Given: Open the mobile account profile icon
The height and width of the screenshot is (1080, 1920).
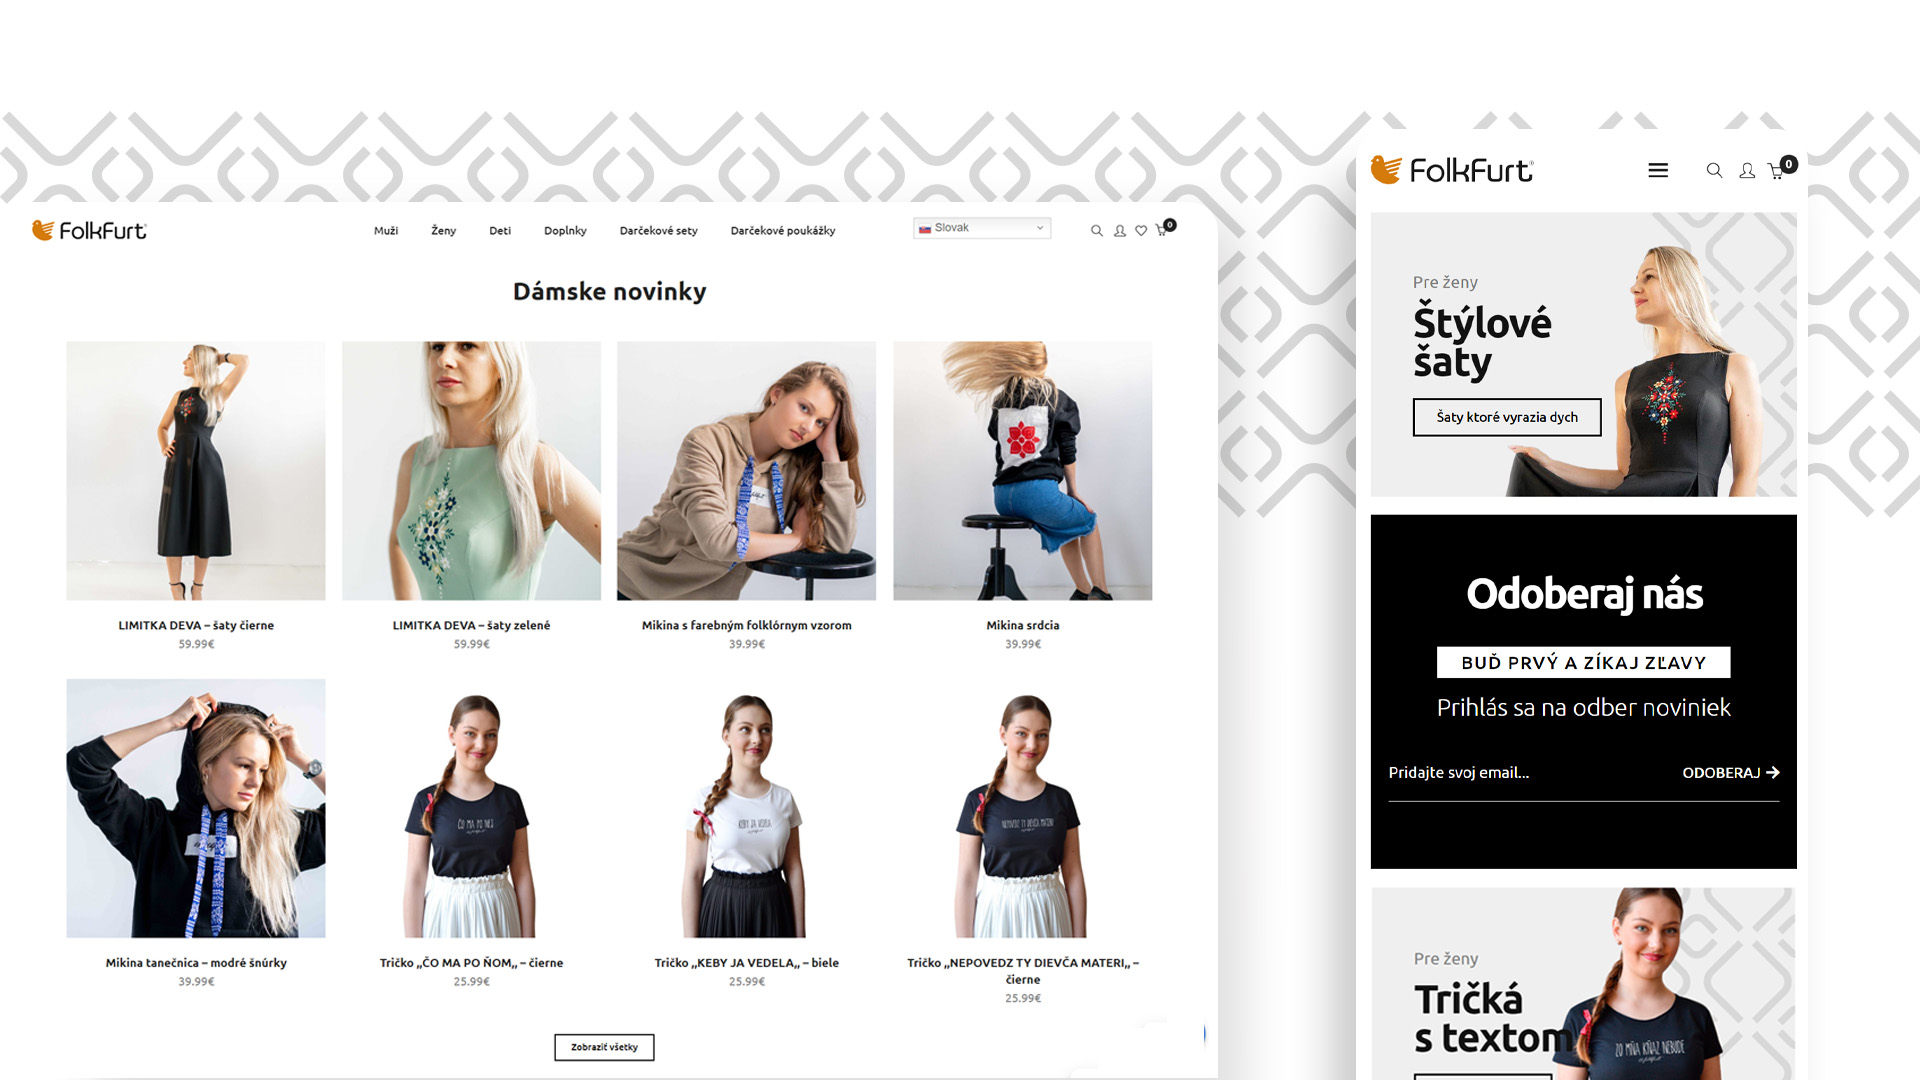Looking at the screenshot, I should (1747, 171).
